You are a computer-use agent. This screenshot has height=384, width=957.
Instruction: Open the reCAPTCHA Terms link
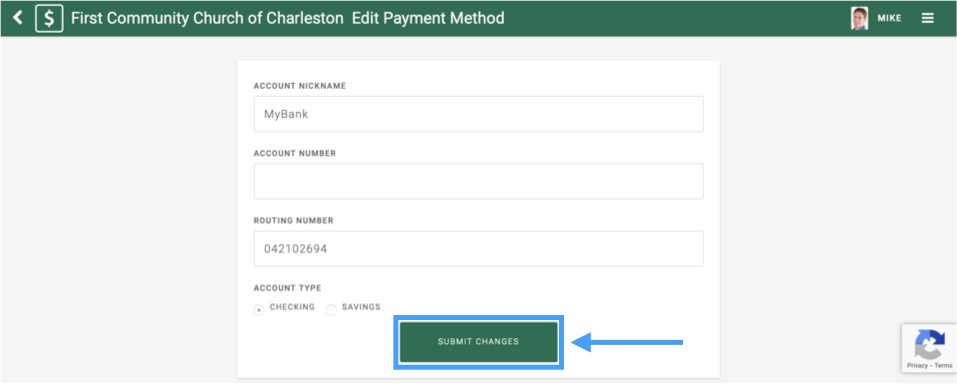pyautogui.click(x=944, y=365)
